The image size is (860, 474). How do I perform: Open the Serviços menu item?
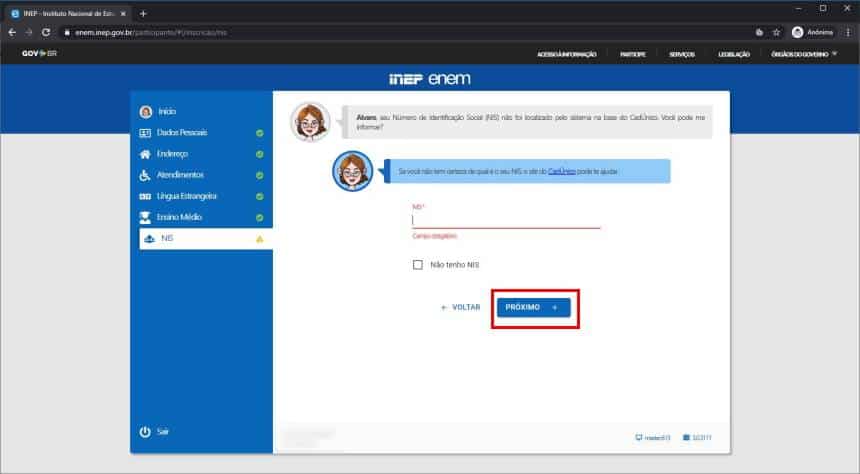point(682,54)
